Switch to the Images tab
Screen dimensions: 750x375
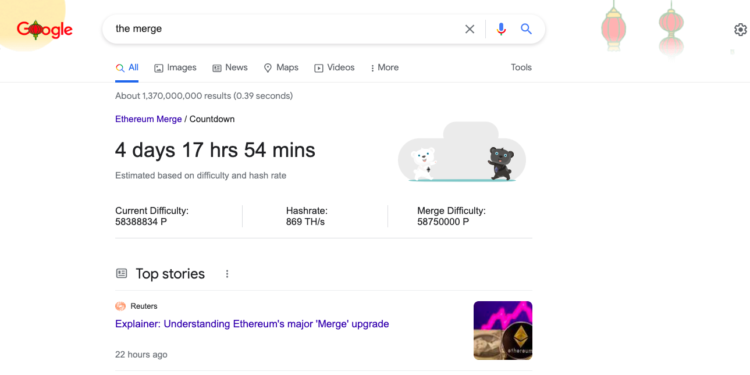(175, 67)
